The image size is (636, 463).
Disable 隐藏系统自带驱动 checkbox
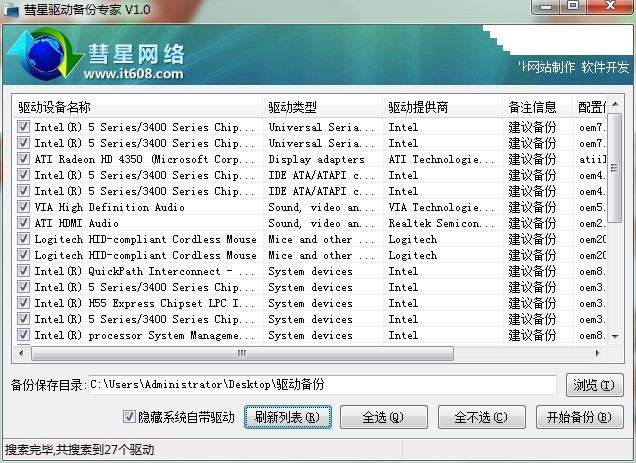[x=128, y=416]
